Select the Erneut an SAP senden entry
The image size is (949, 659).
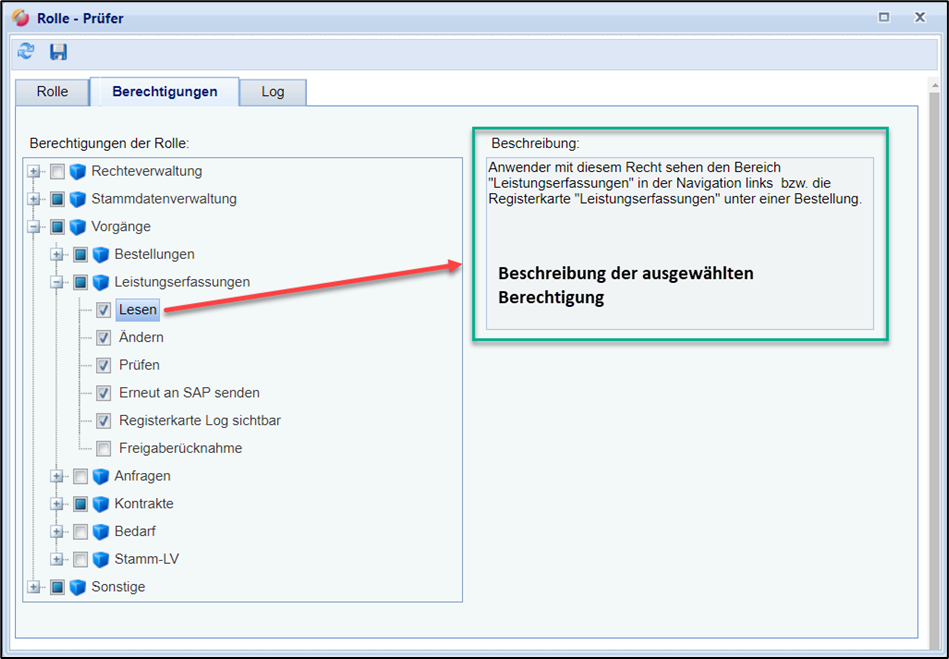click(189, 393)
